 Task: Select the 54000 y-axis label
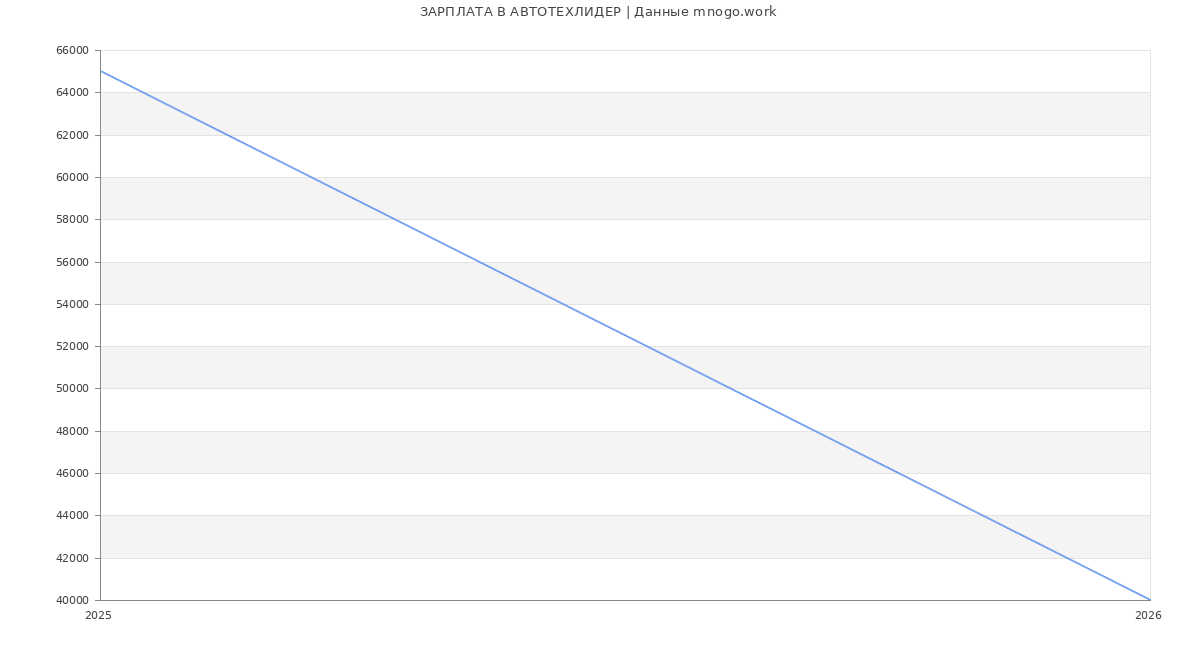pos(74,304)
